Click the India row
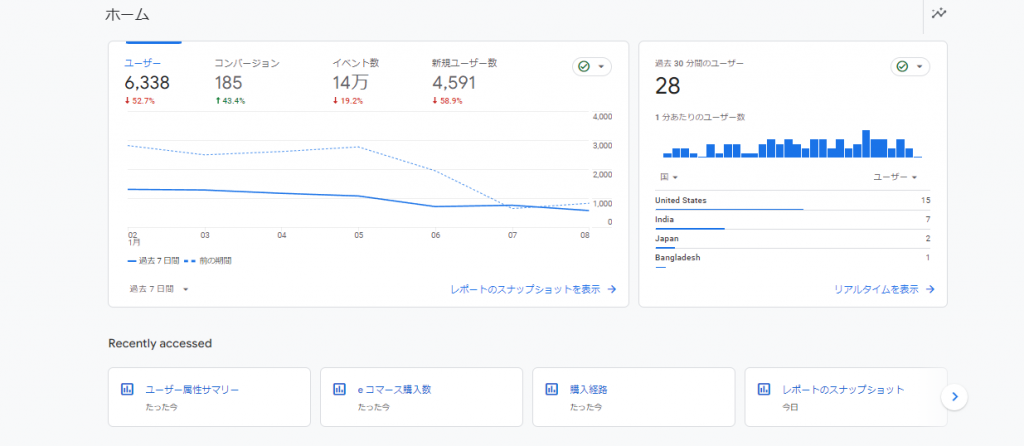Screen dimensions: 1024x446 pyautogui.click(x=793, y=220)
